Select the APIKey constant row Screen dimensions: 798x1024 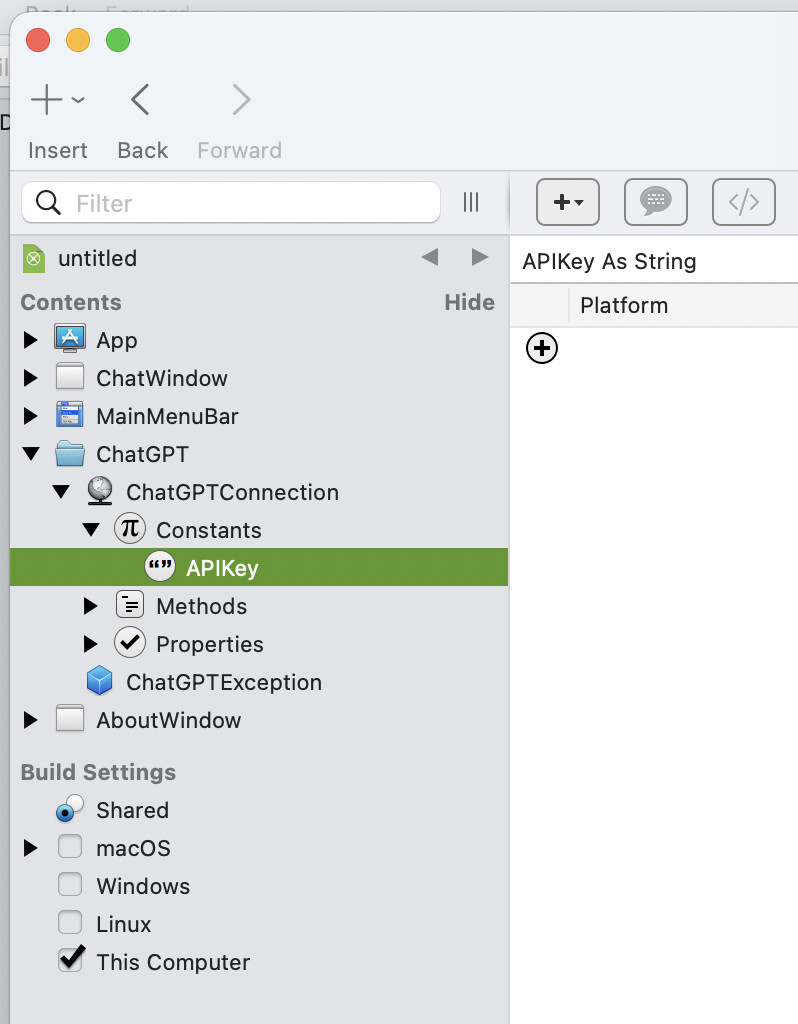click(x=259, y=567)
